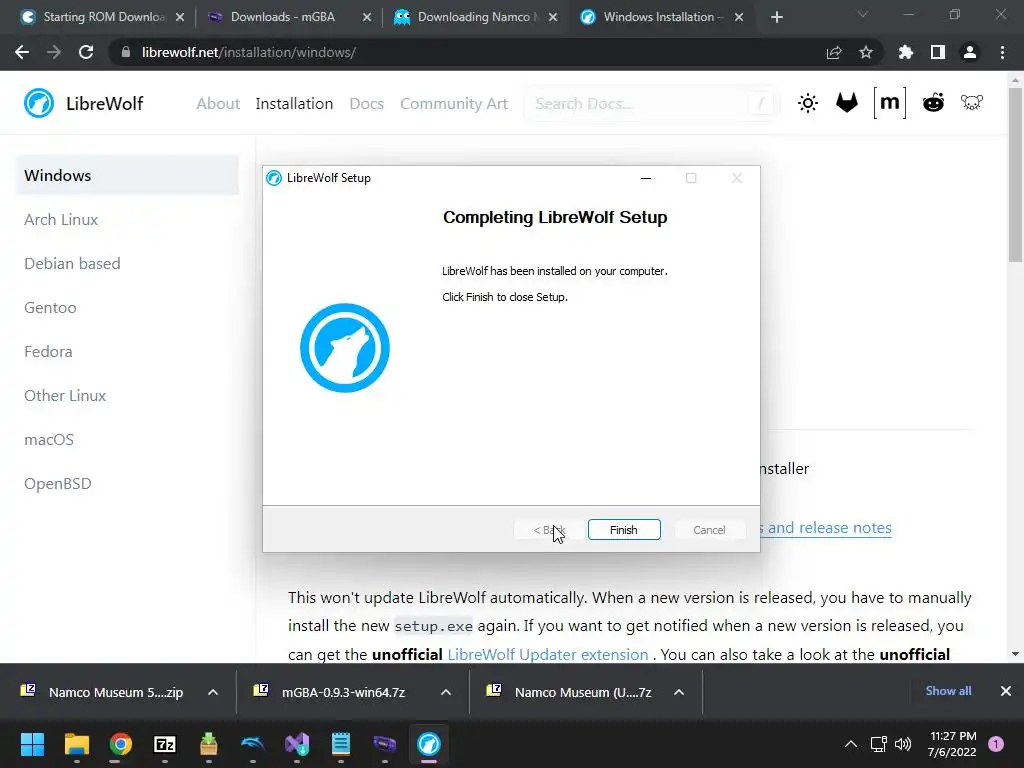Select Other Linux in the sidebar

click(65, 395)
